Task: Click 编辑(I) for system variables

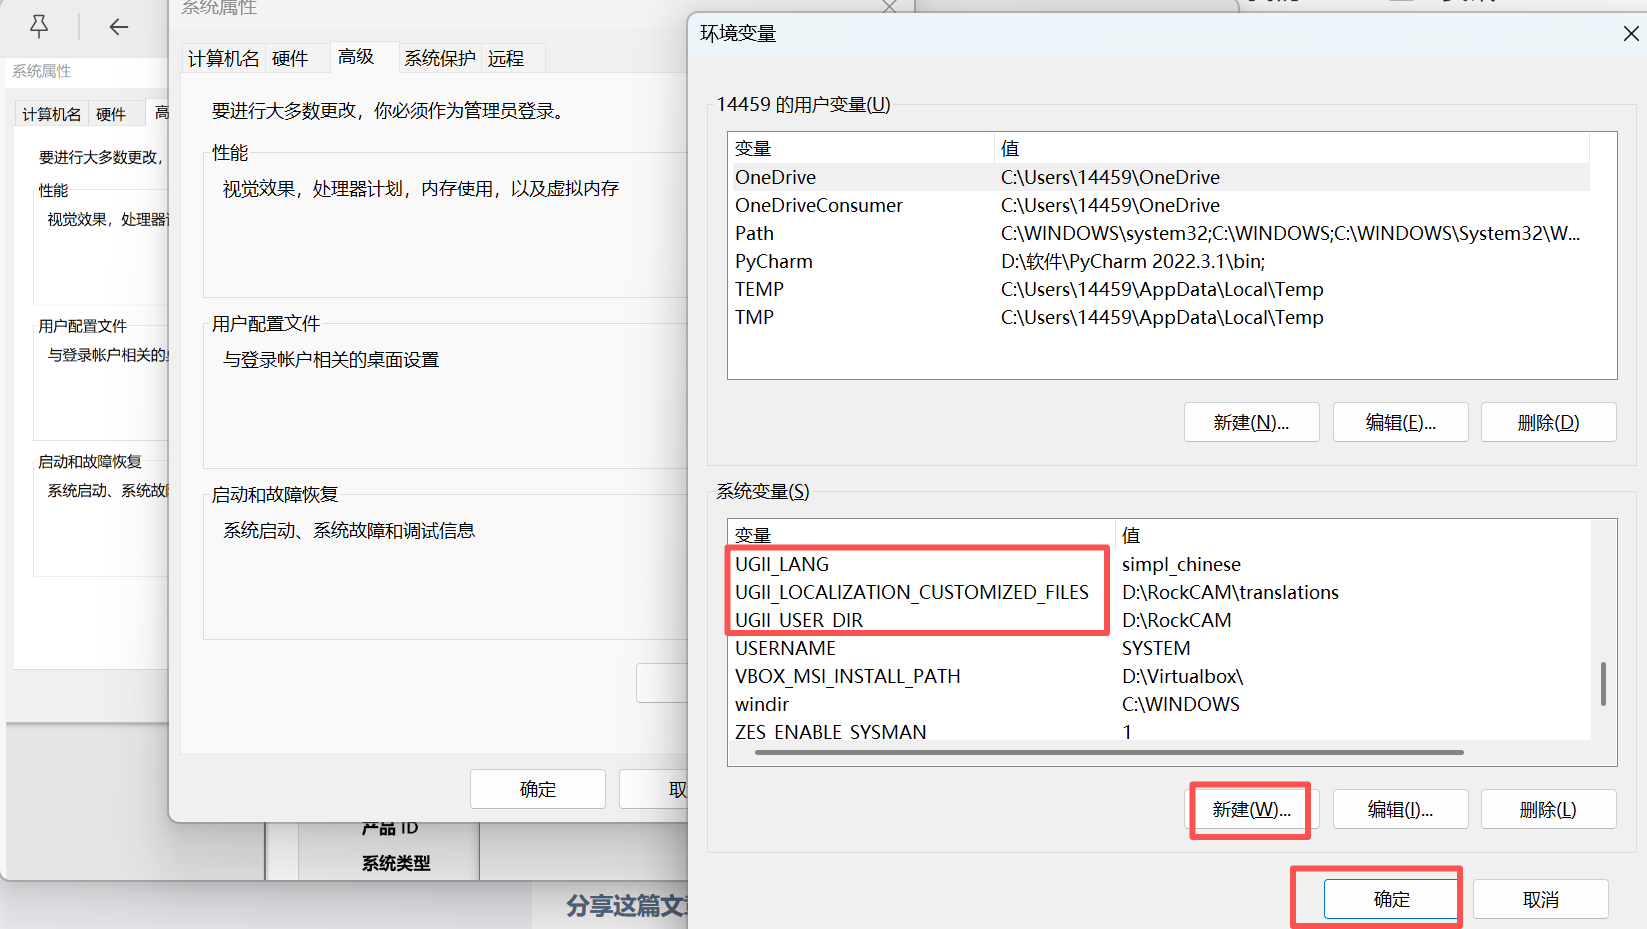Action: click(x=1400, y=810)
